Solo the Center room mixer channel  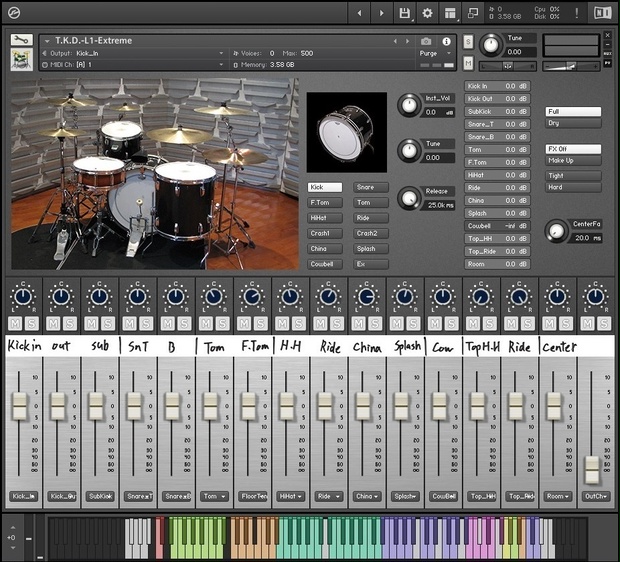(564, 324)
